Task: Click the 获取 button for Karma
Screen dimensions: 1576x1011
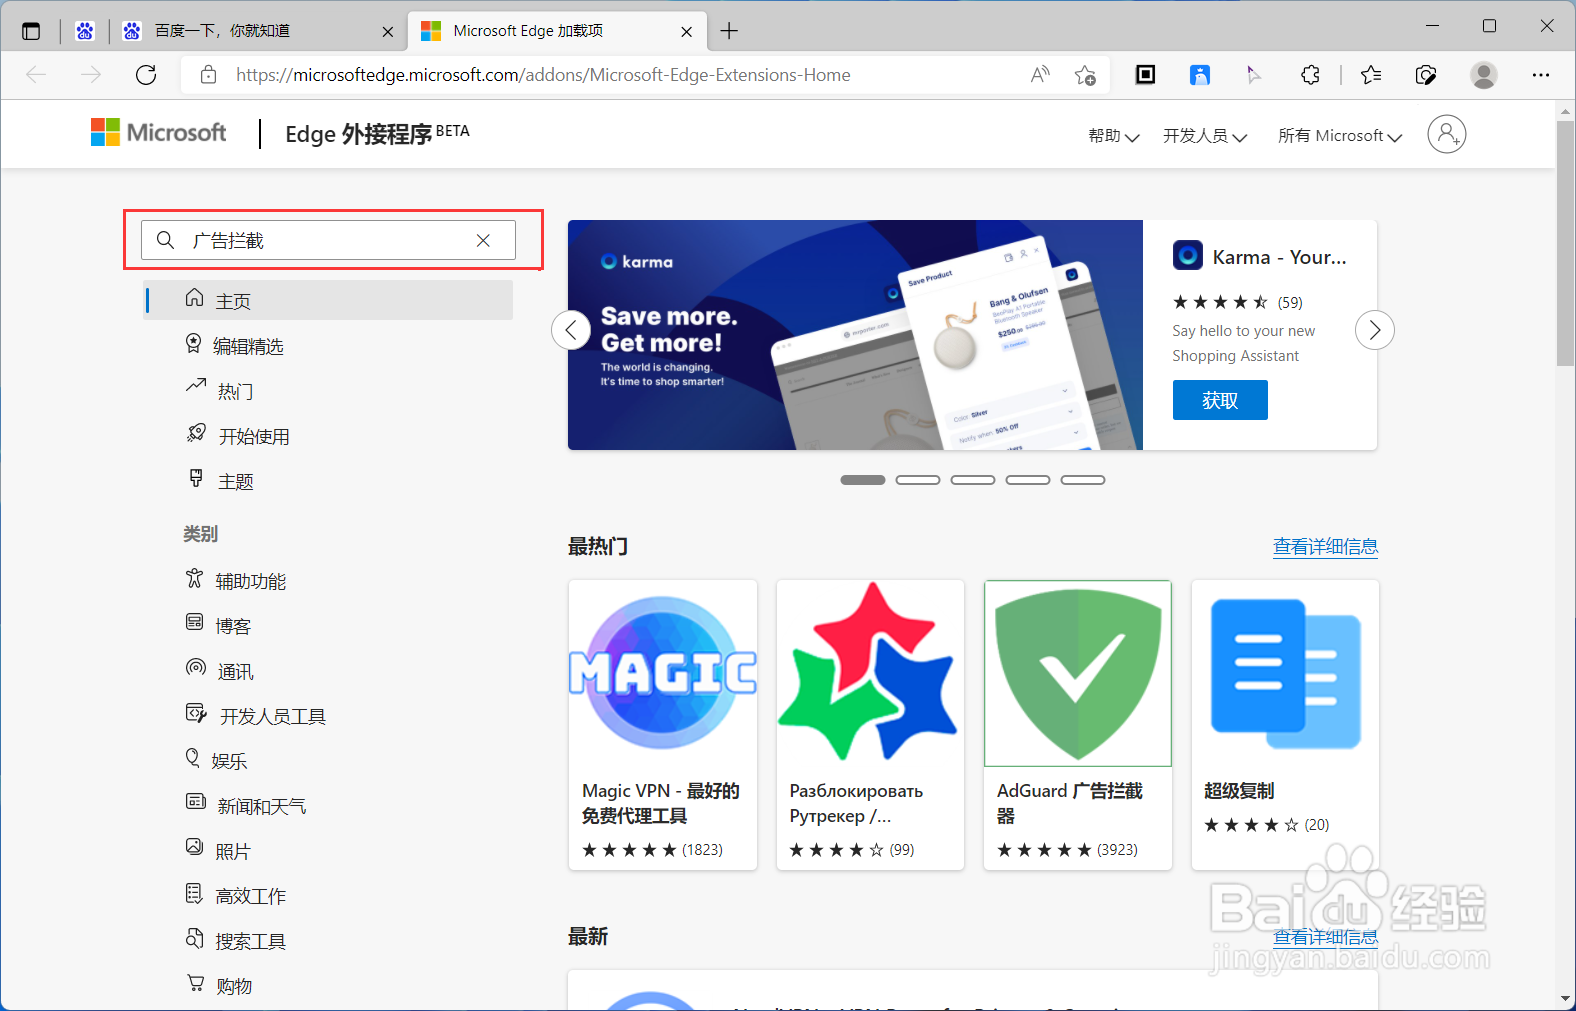Action: (1220, 400)
